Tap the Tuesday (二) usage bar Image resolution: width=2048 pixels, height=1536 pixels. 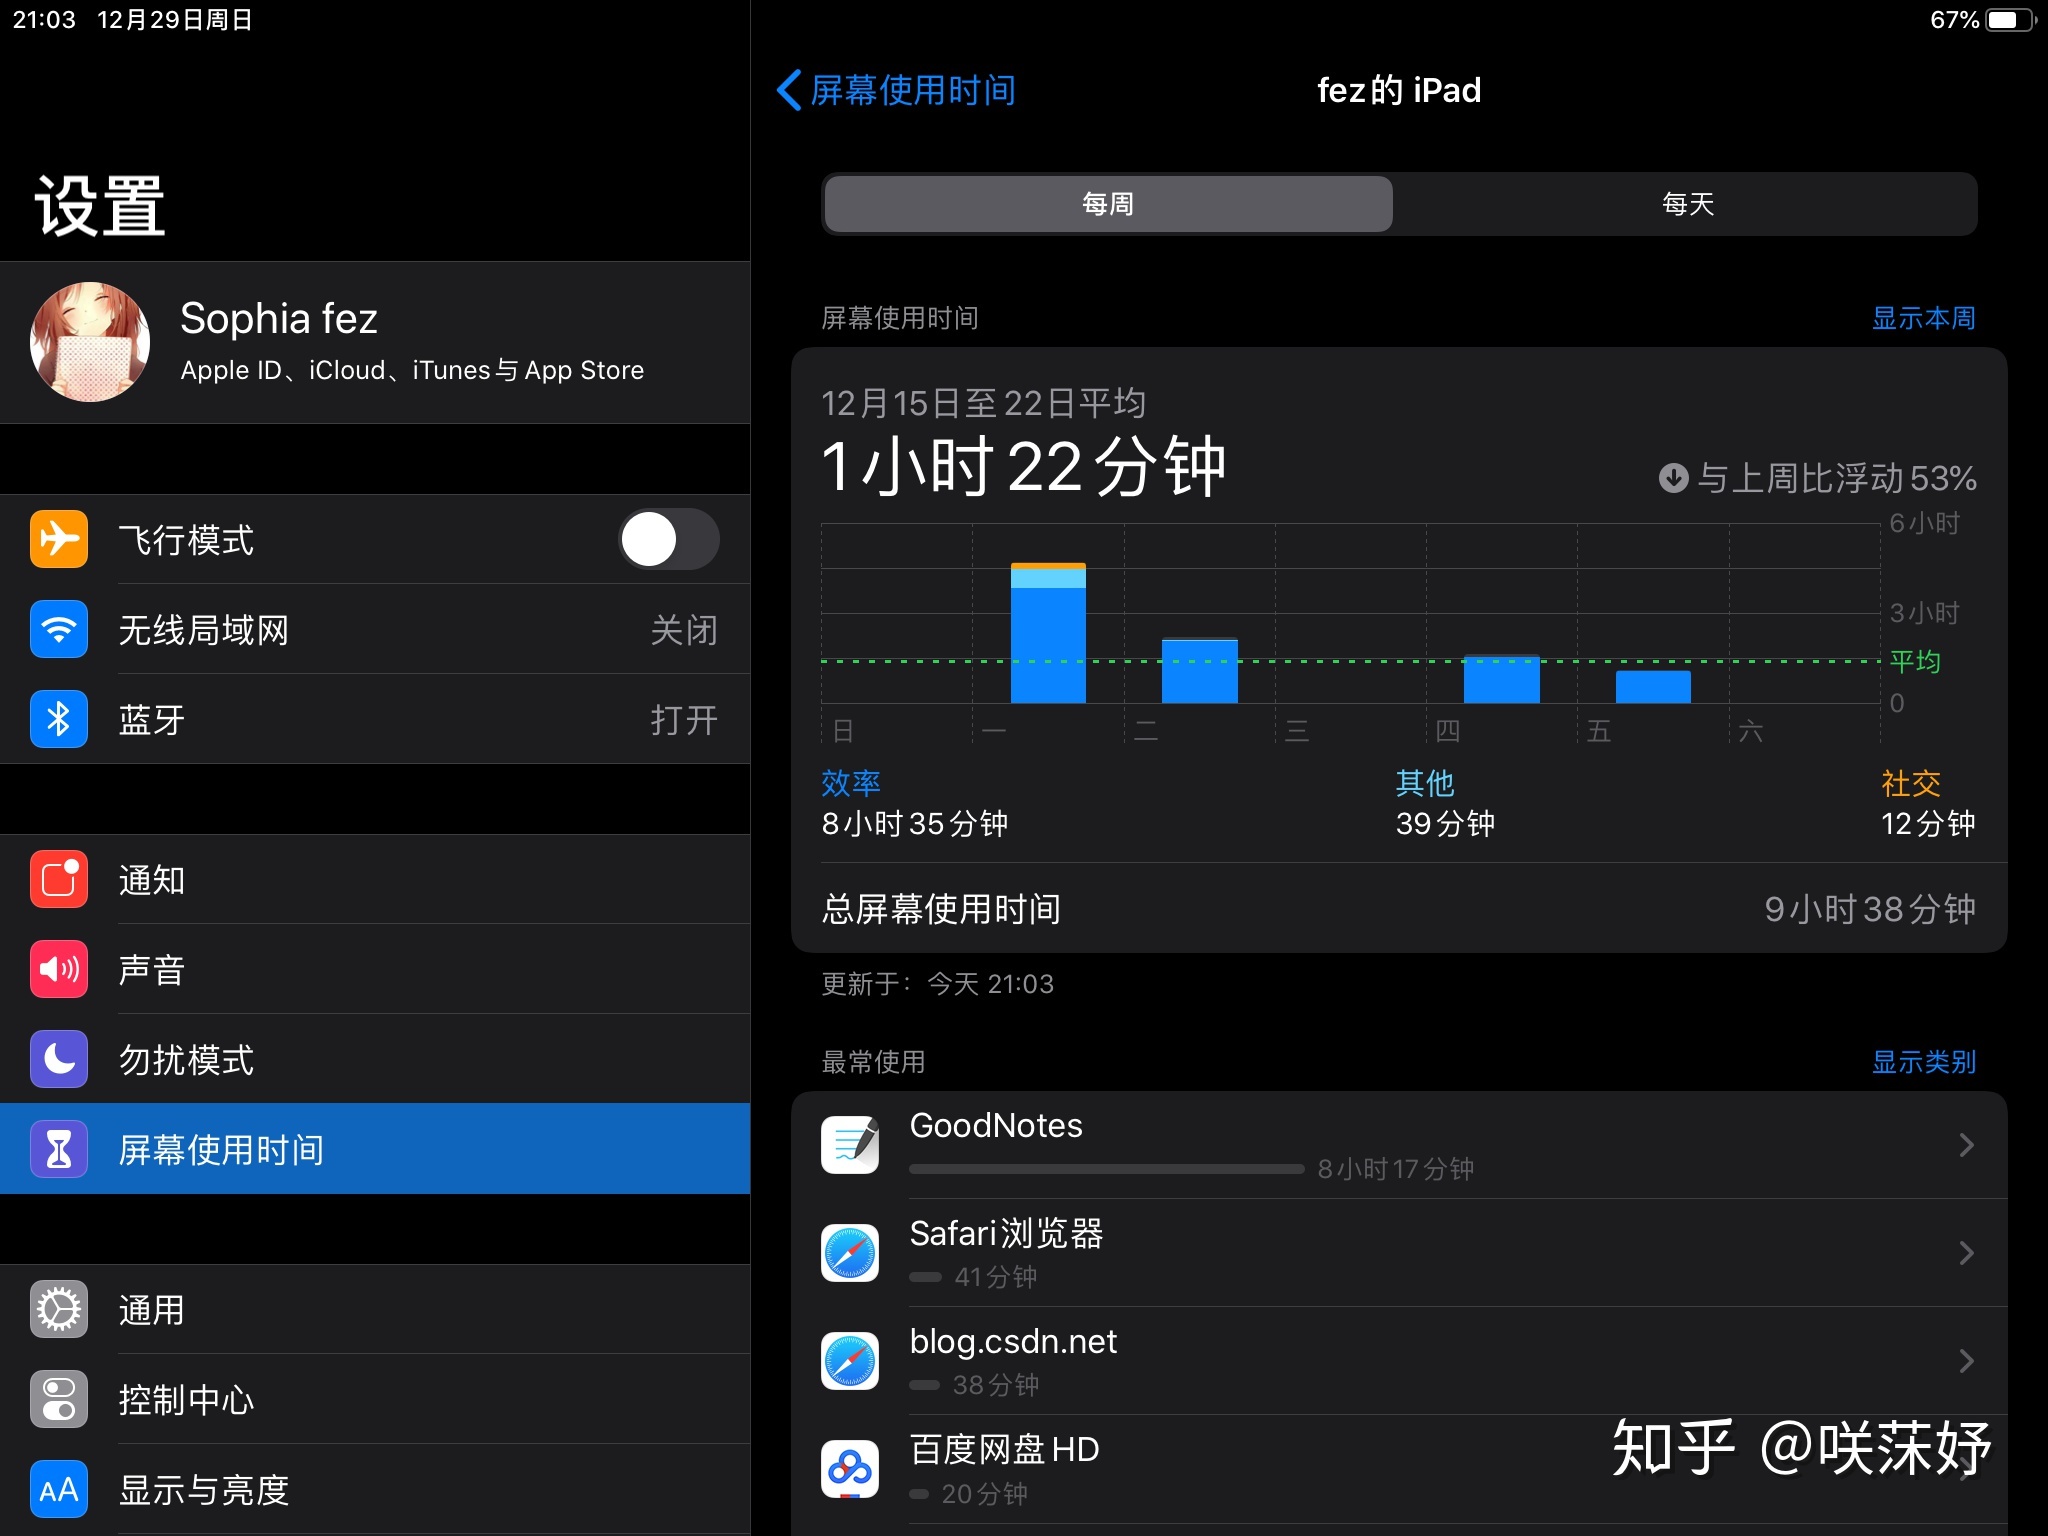pyautogui.click(x=1200, y=671)
